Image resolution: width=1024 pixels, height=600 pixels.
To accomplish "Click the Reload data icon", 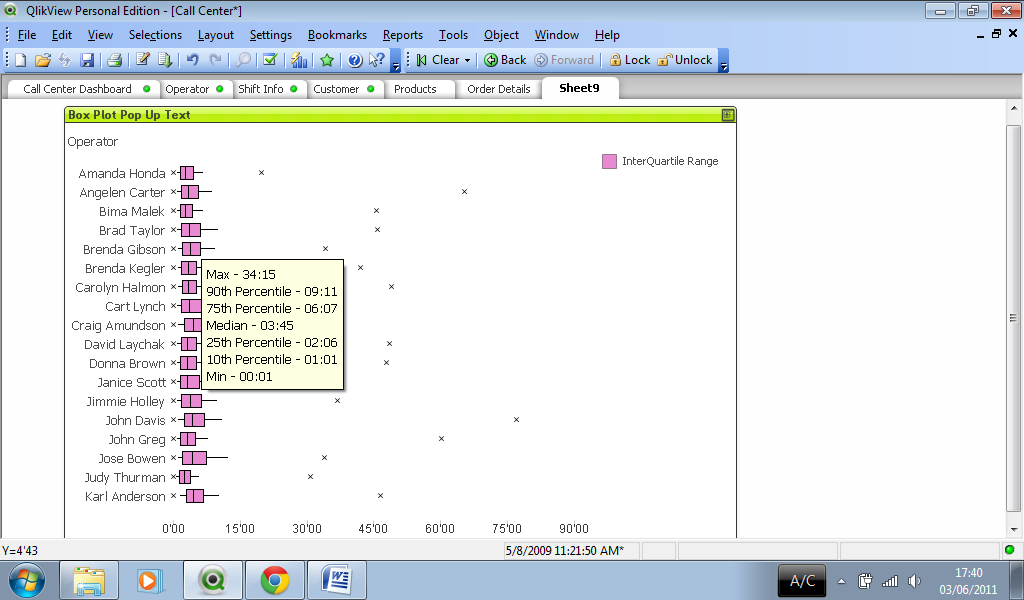I will coord(65,60).
